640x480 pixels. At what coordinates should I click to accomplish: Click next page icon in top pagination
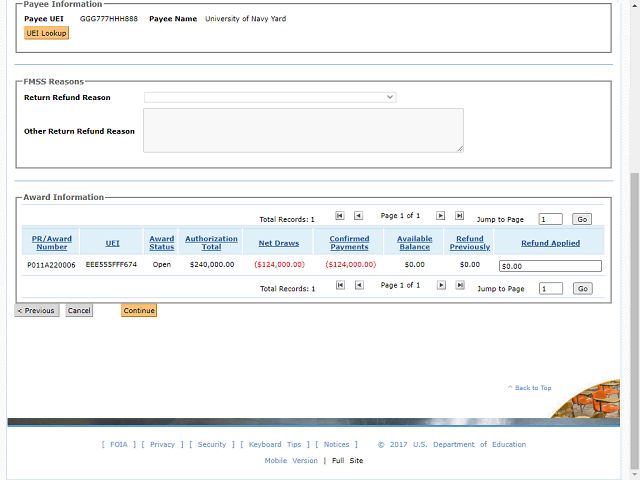coord(440,215)
